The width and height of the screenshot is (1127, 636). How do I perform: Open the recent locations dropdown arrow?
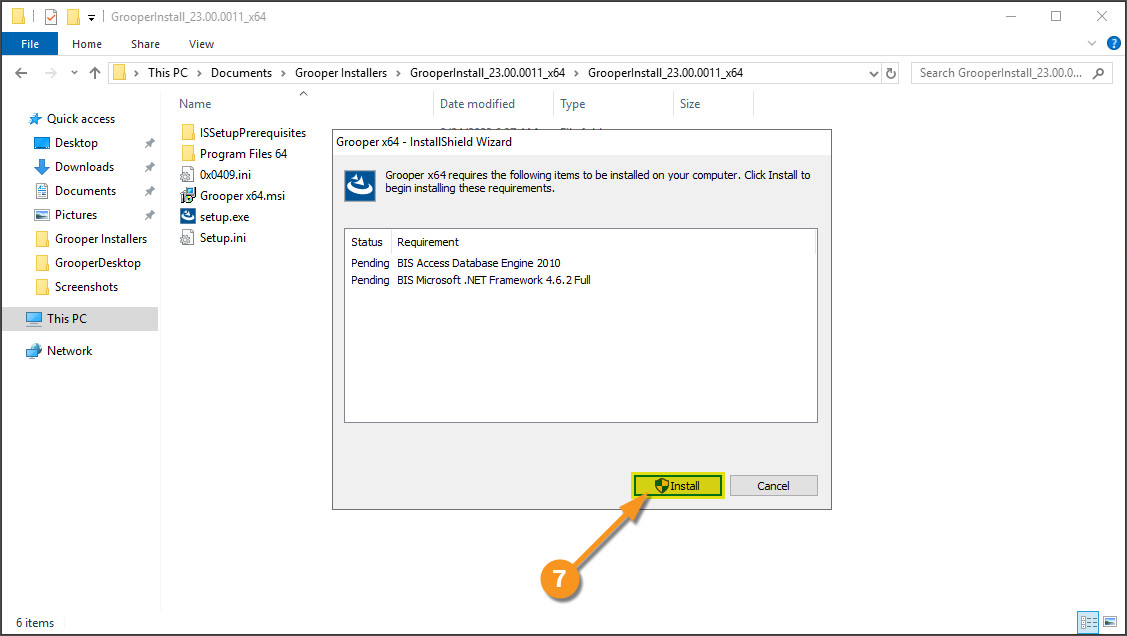(x=74, y=73)
